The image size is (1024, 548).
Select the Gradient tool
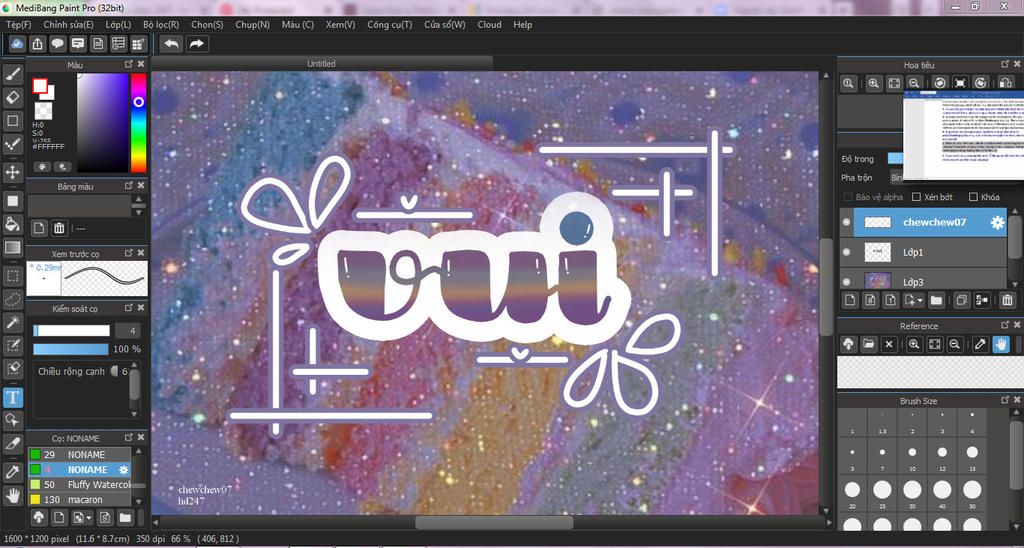(x=12, y=248)
